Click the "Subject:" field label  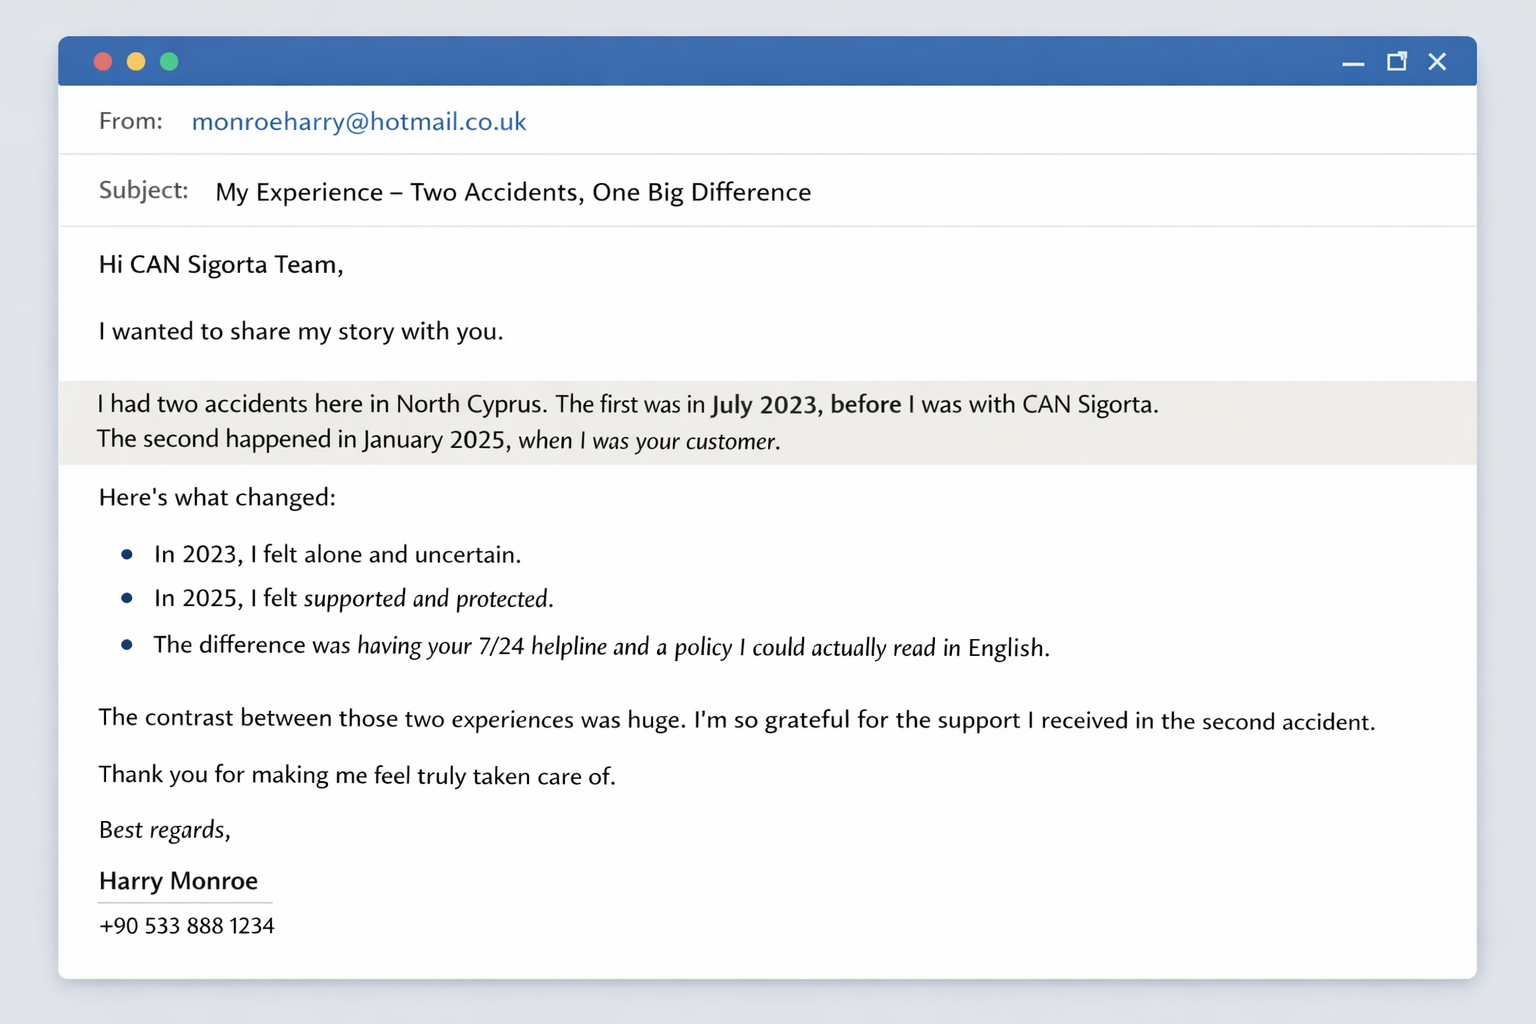(x=143, y=190)
